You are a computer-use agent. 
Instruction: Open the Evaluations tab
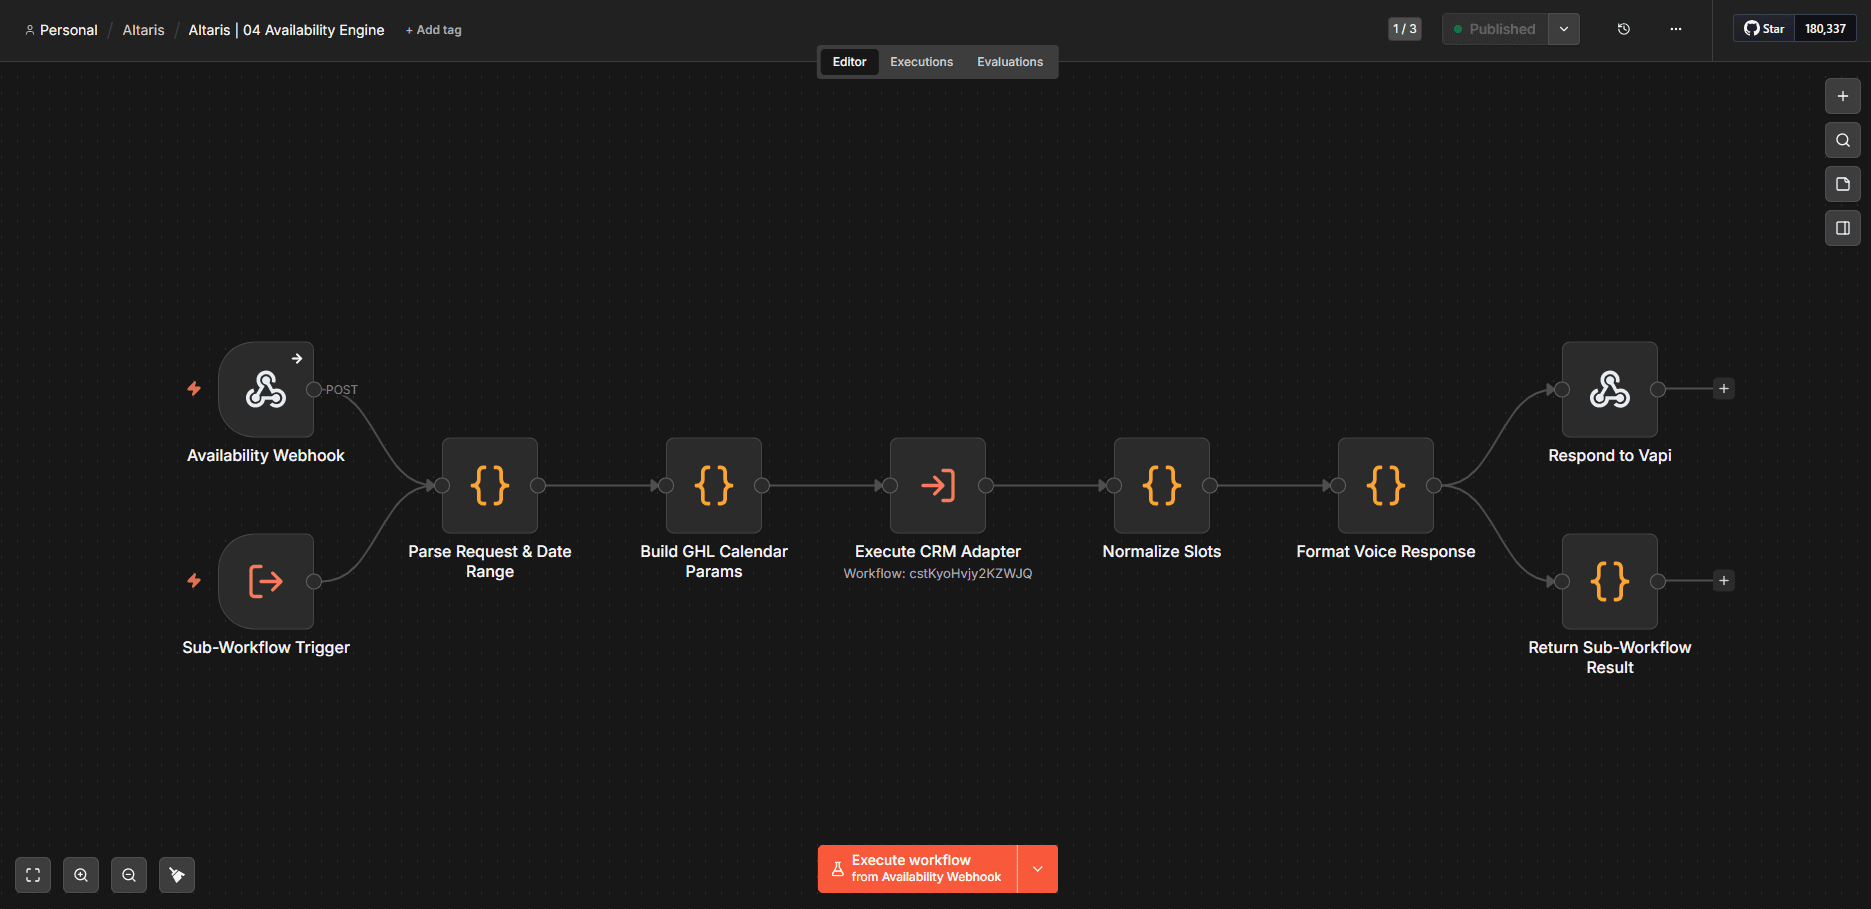[x=1009, y=61]
